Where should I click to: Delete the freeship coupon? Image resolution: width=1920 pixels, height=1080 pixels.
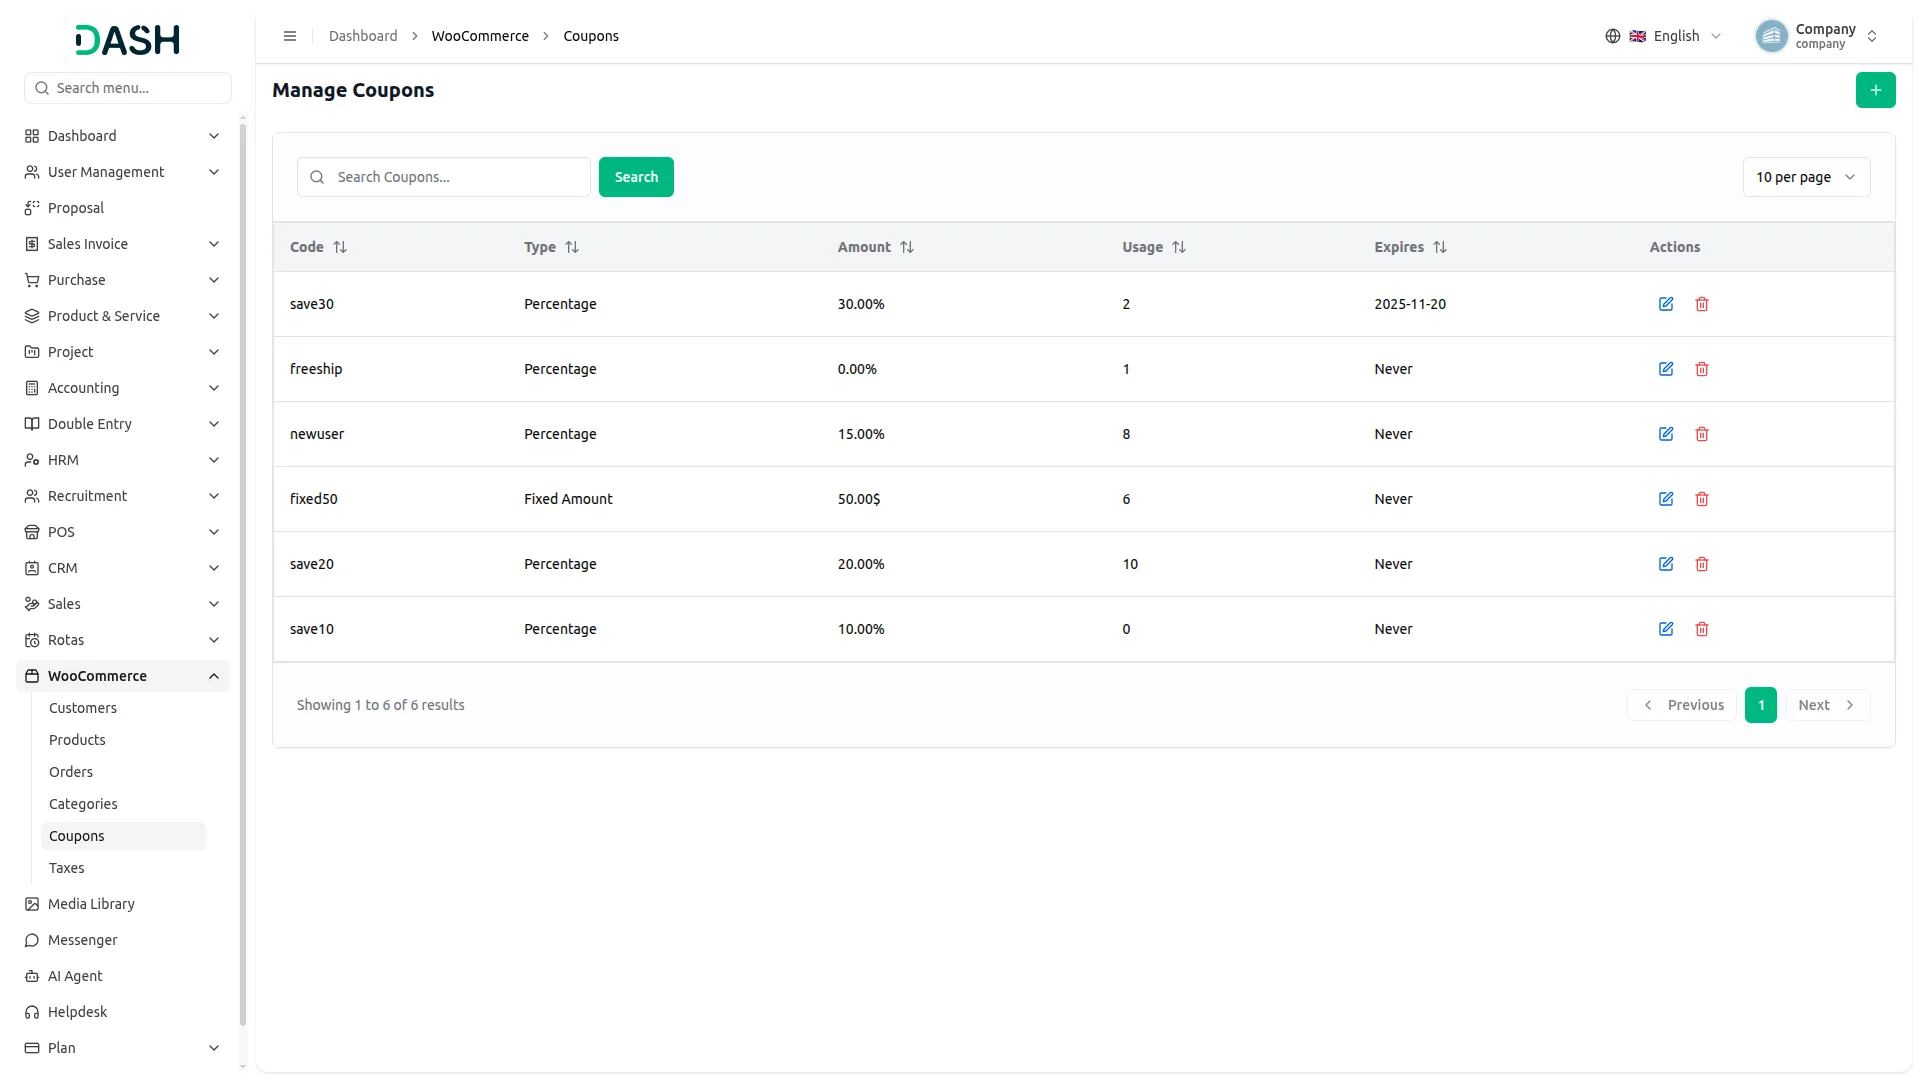pos(1702,369)
